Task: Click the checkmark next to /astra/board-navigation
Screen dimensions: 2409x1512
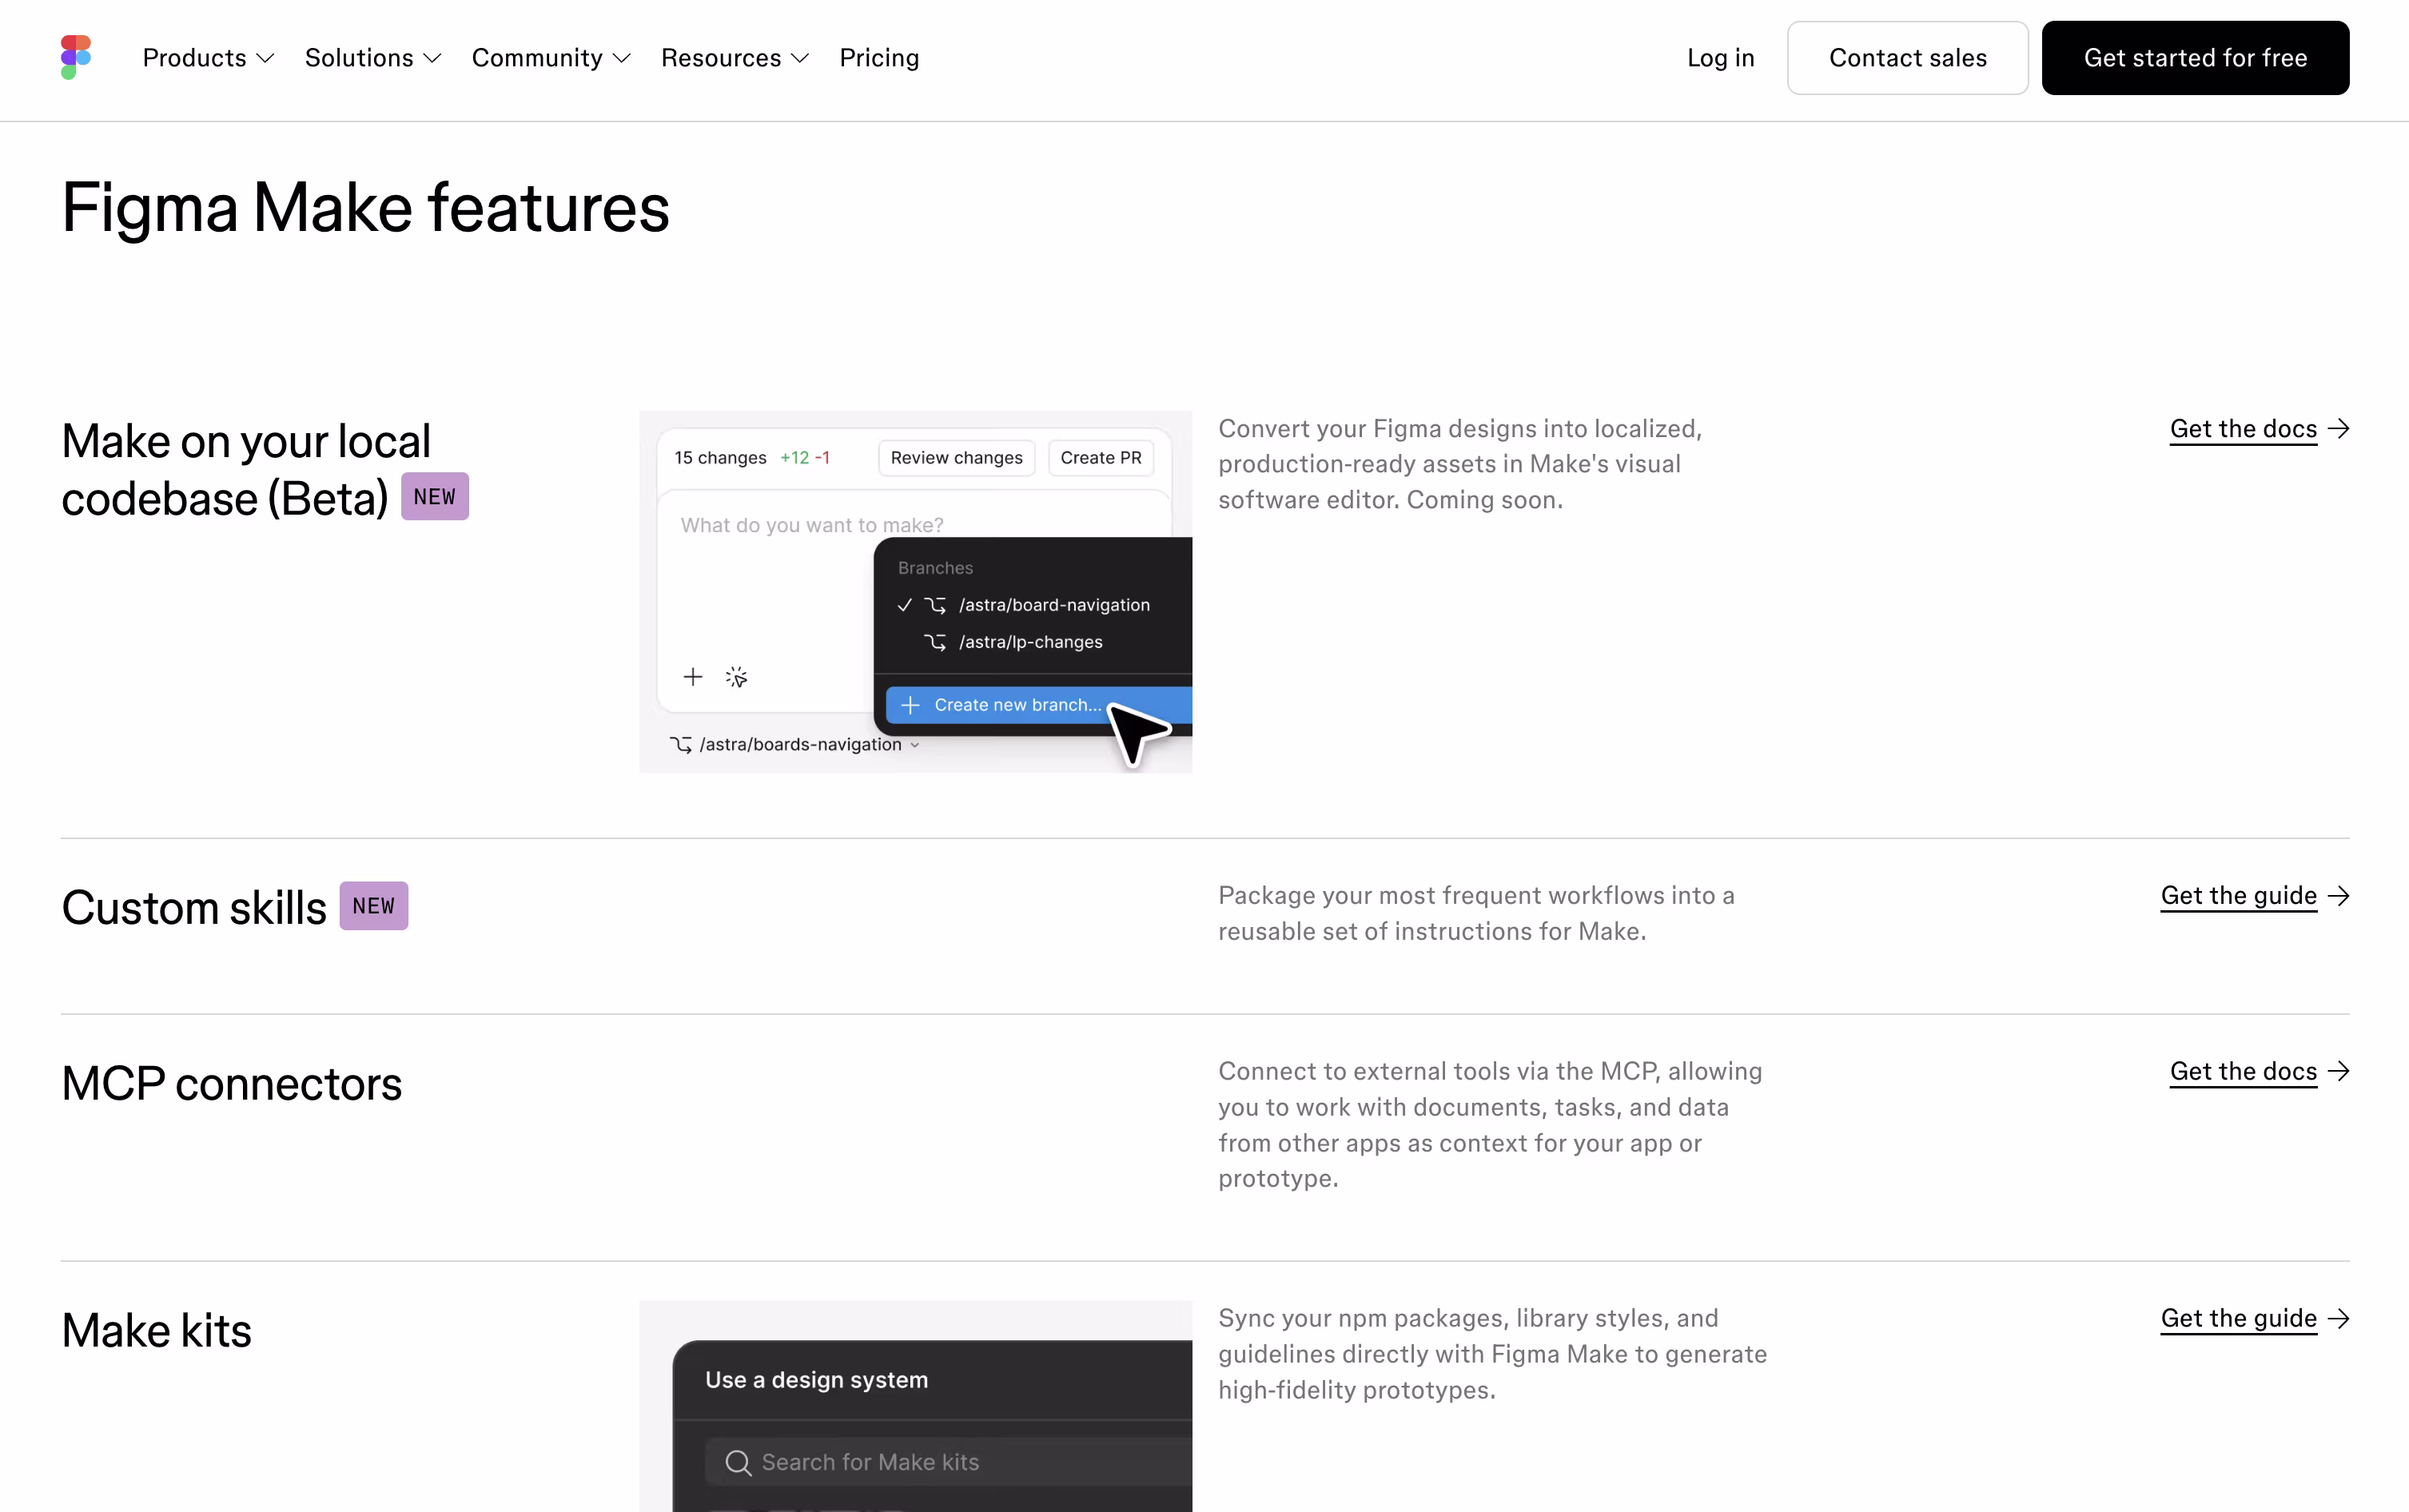Action: 904,605
